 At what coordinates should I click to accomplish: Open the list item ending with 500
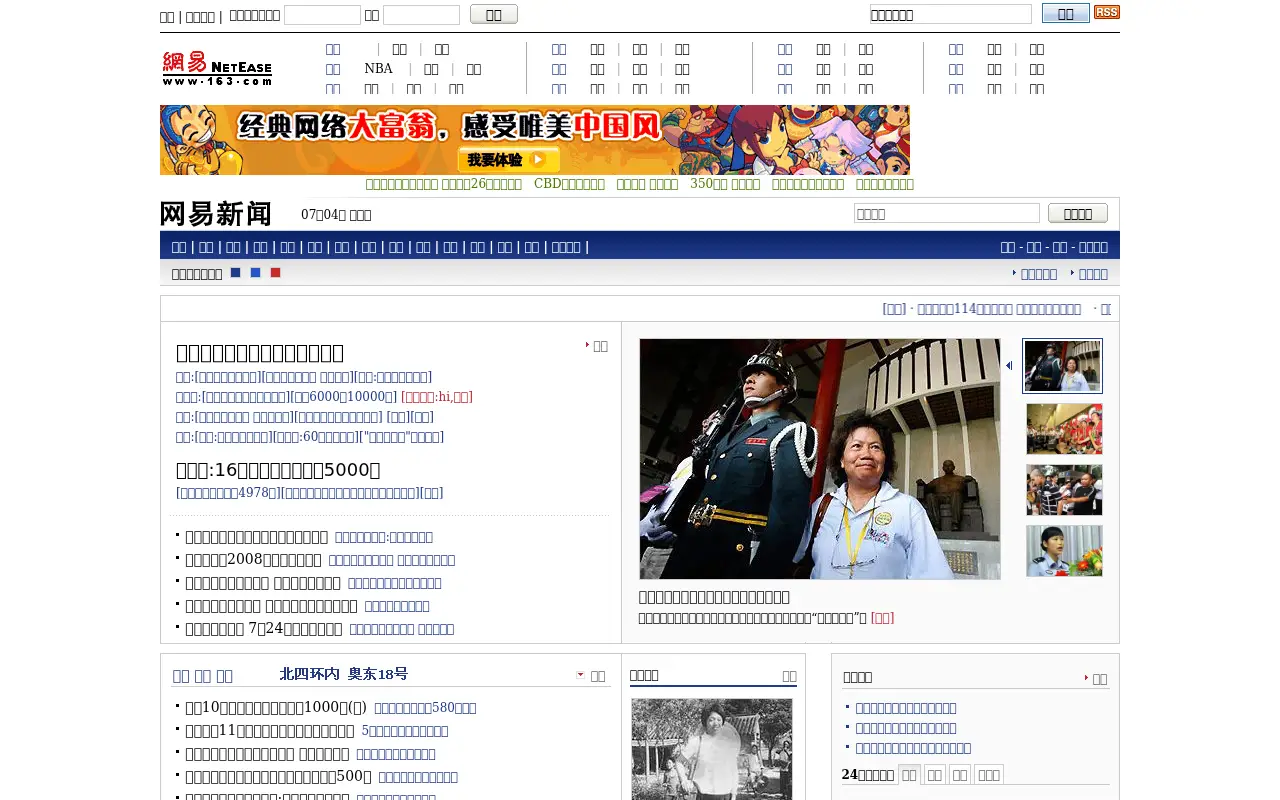(x=278, y=776)
